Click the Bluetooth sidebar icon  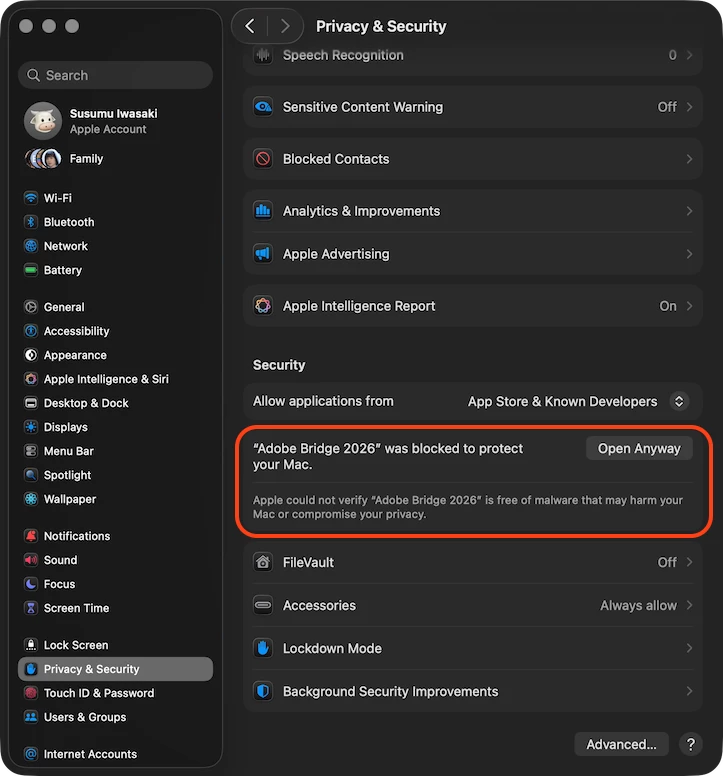coord(31,222)
